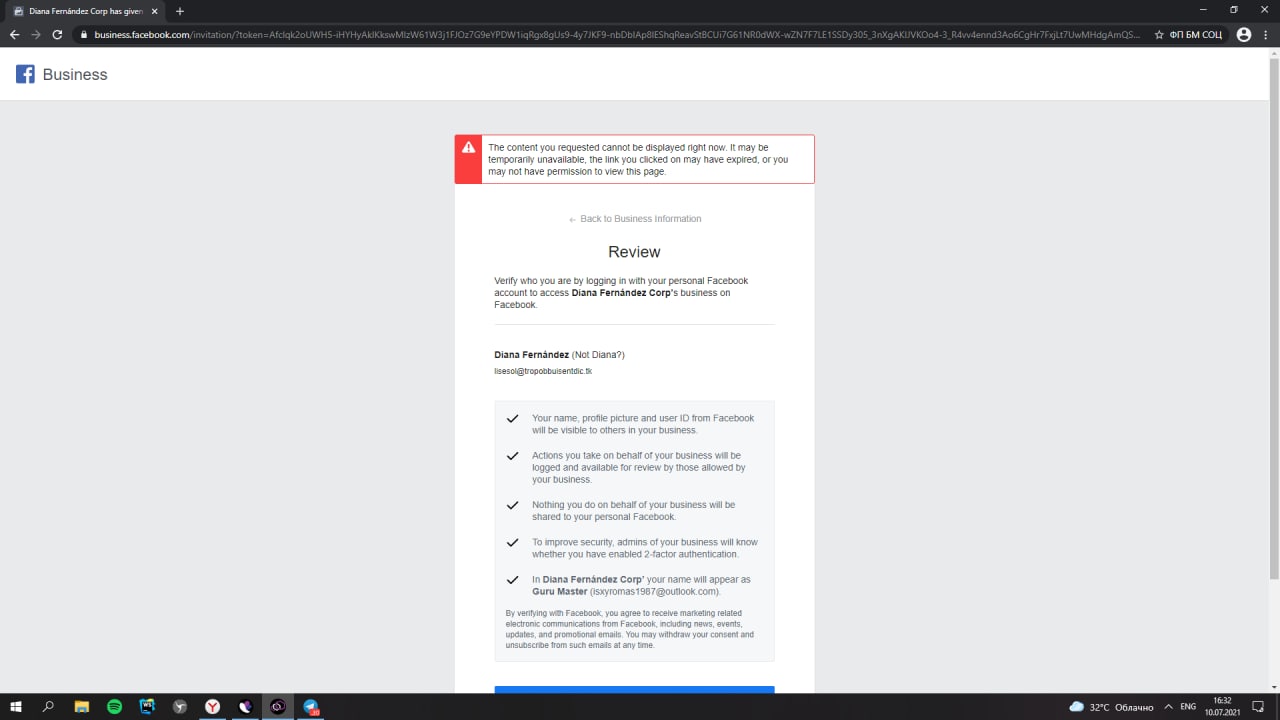The width and height of the screenshot is (1280, 720).
Task: Open Telegram from the taskbar
Action: pos(311,707)
